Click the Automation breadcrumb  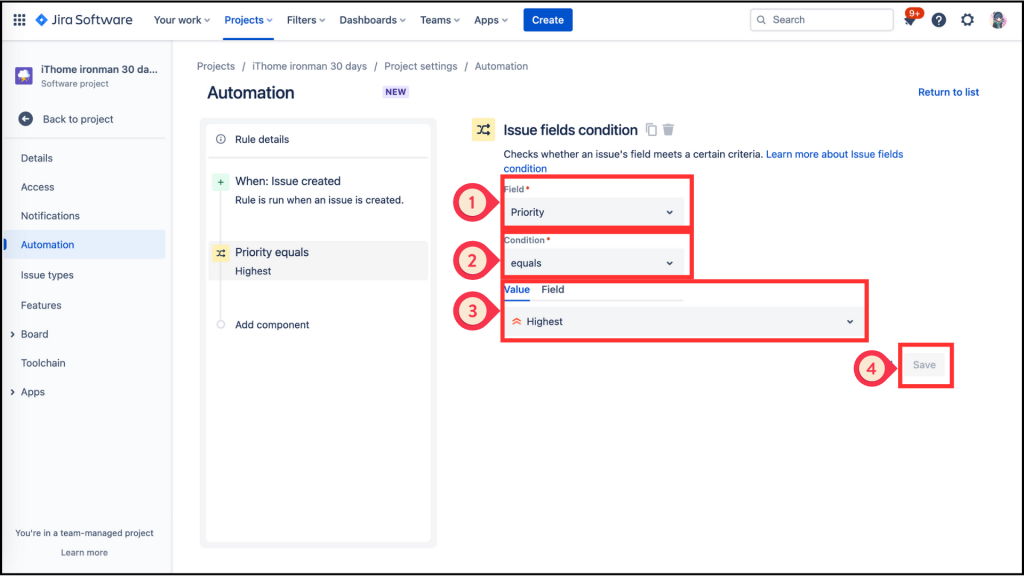click(501, 67)
